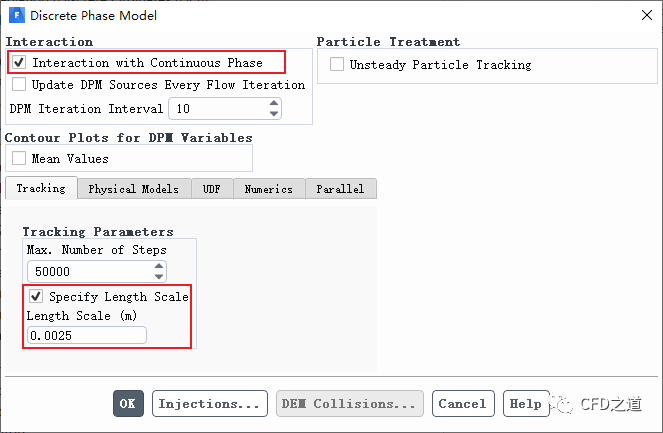Cancel the dialog changes
Viewport: 663px width, 433px height.
point(462,404)
